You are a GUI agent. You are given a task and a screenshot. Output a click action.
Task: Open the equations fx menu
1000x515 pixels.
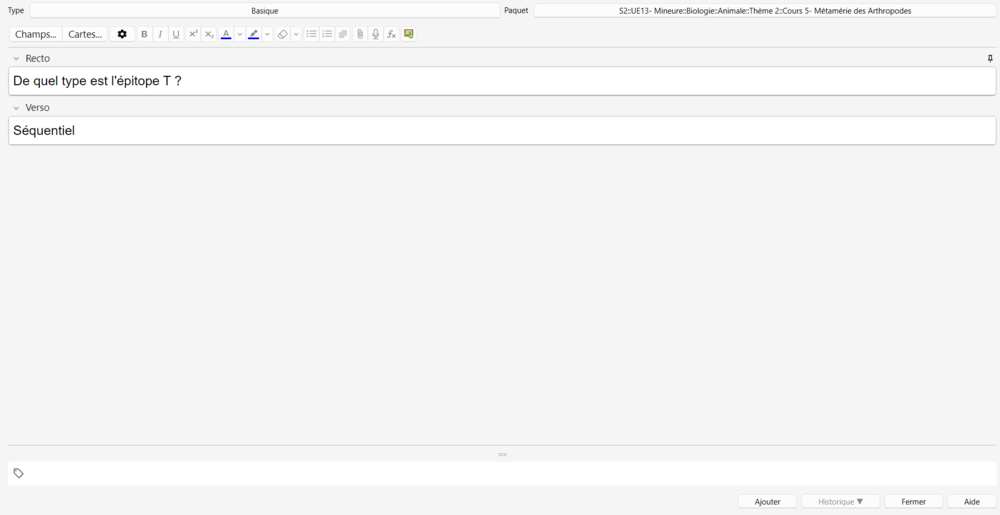click(392, 34)
